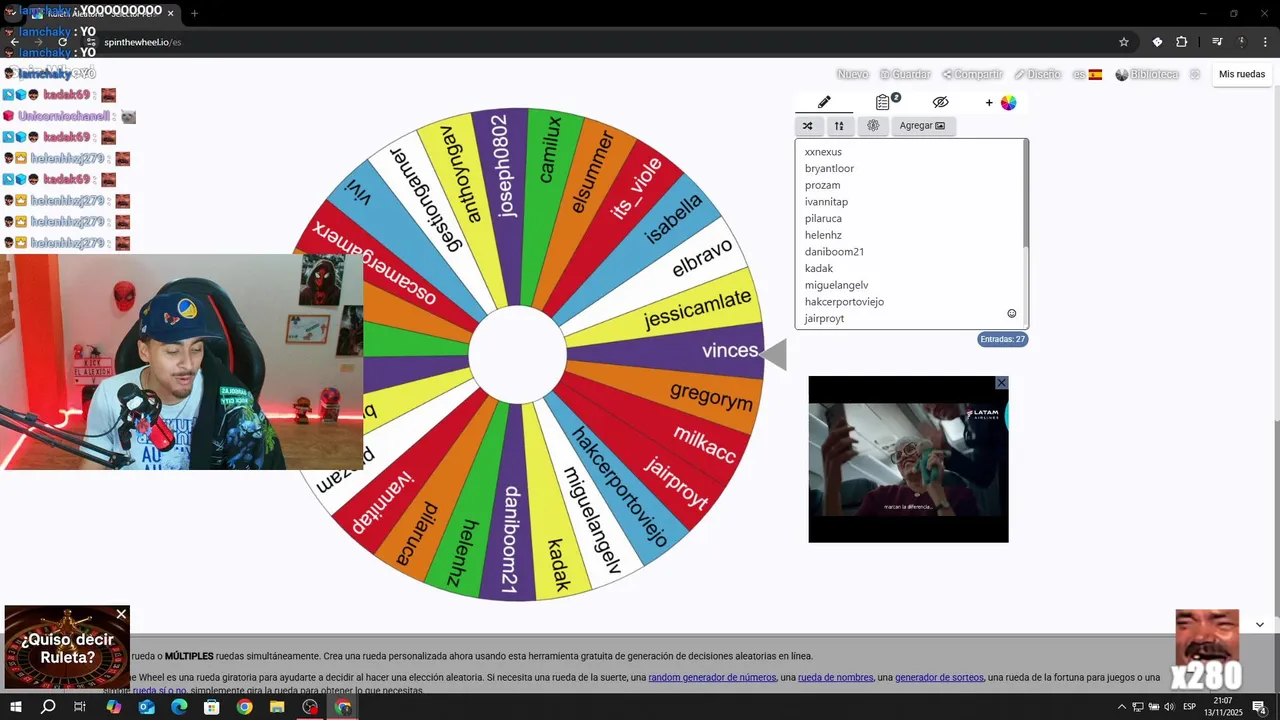The height and width of the screenshot is (720, 1280).
Task: Click Compartir in the top menu
Action: [x=972, y=74]
